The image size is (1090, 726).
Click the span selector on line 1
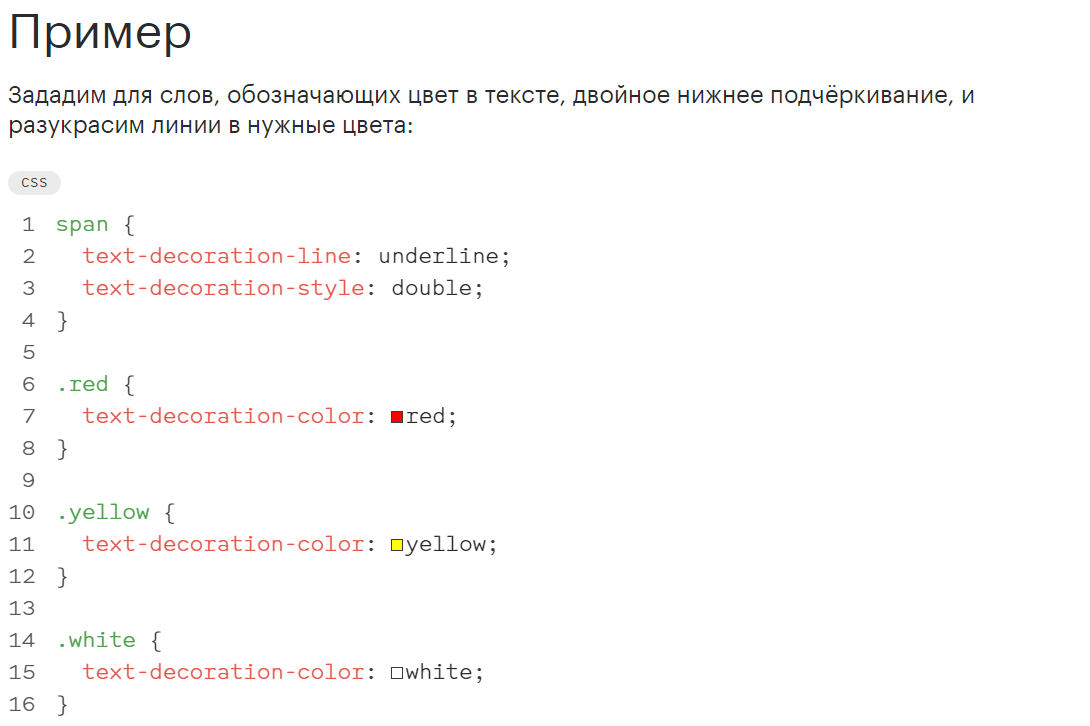82,225
